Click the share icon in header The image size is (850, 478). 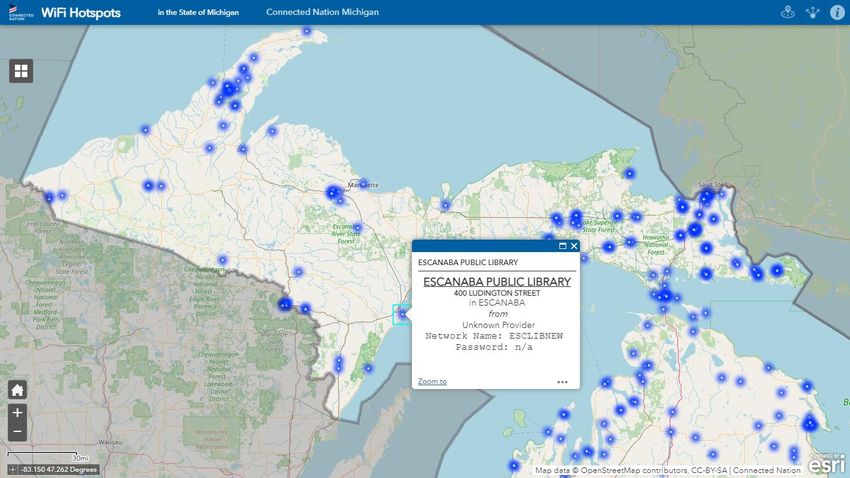pos(812,13)
